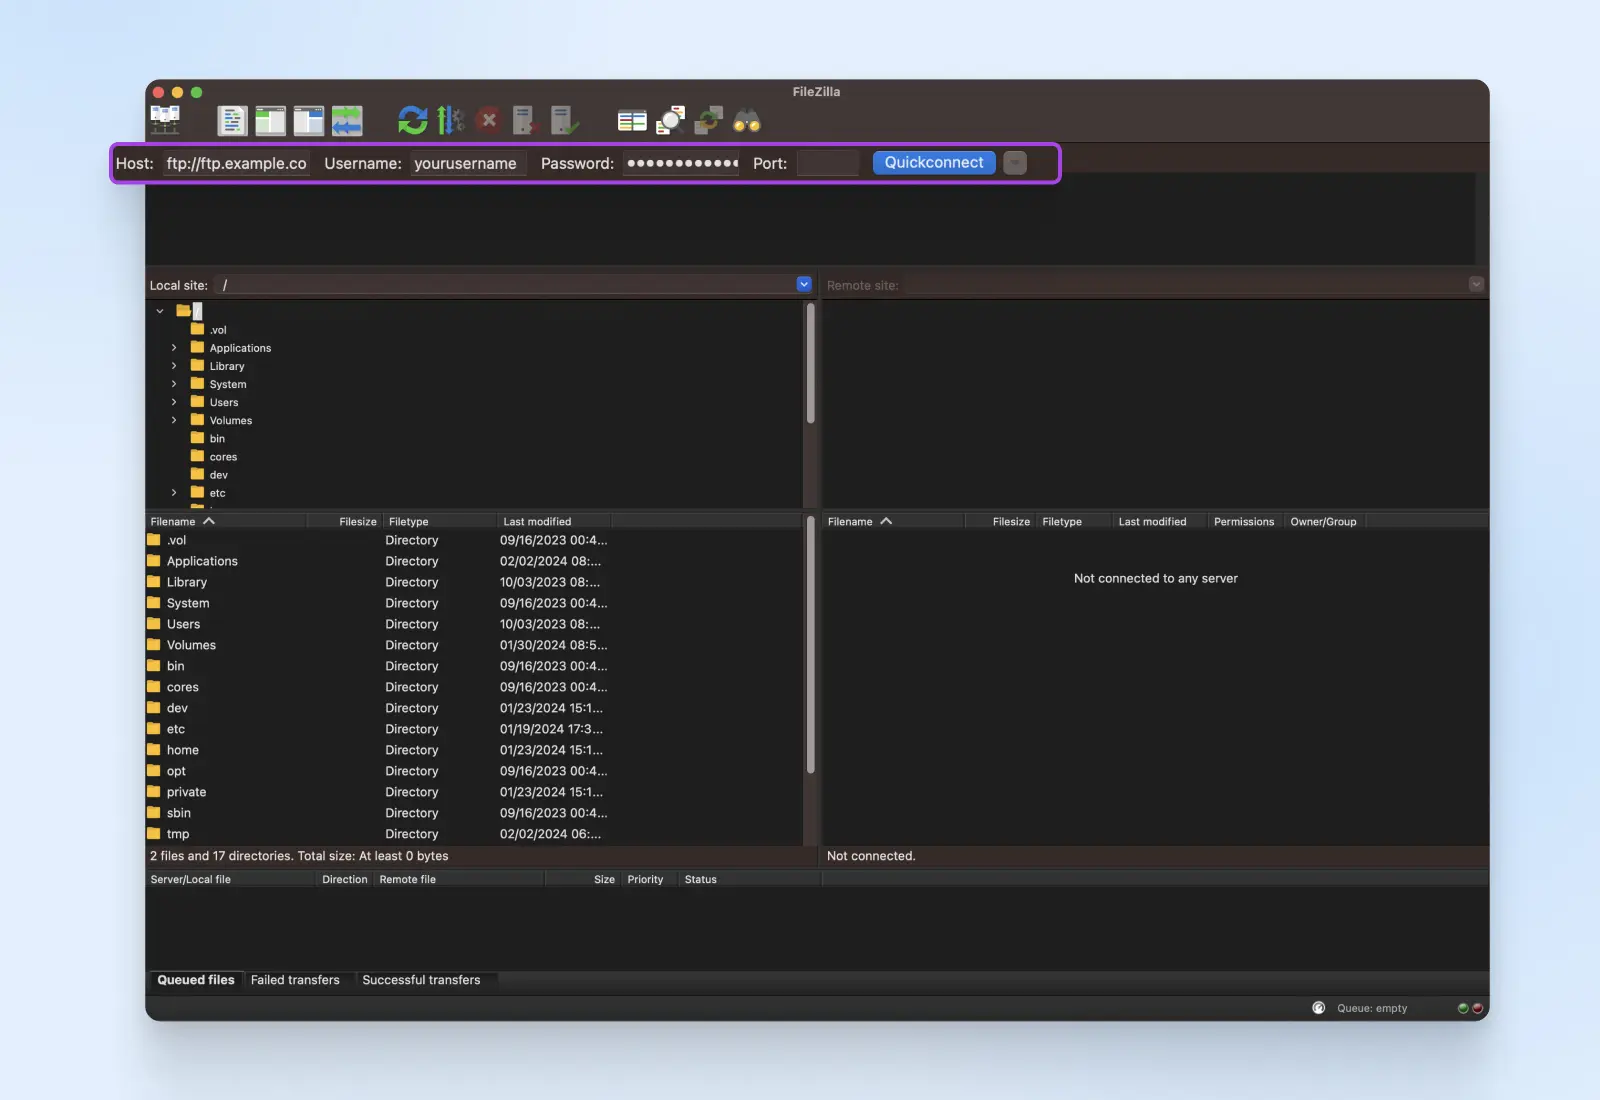Open the filename filters dialog
1600x1100 pixels.
[x=631, y=121]
